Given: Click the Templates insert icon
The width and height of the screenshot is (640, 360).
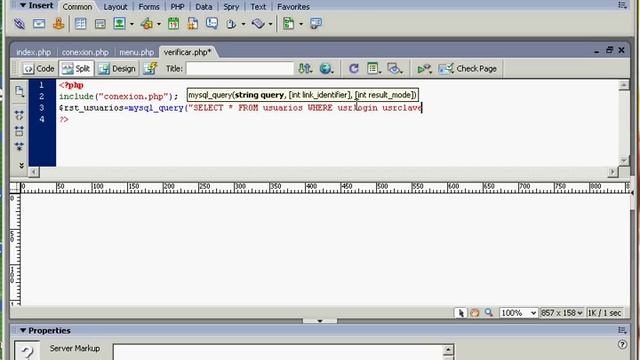Looking at the screenshot, I should 289,24.
